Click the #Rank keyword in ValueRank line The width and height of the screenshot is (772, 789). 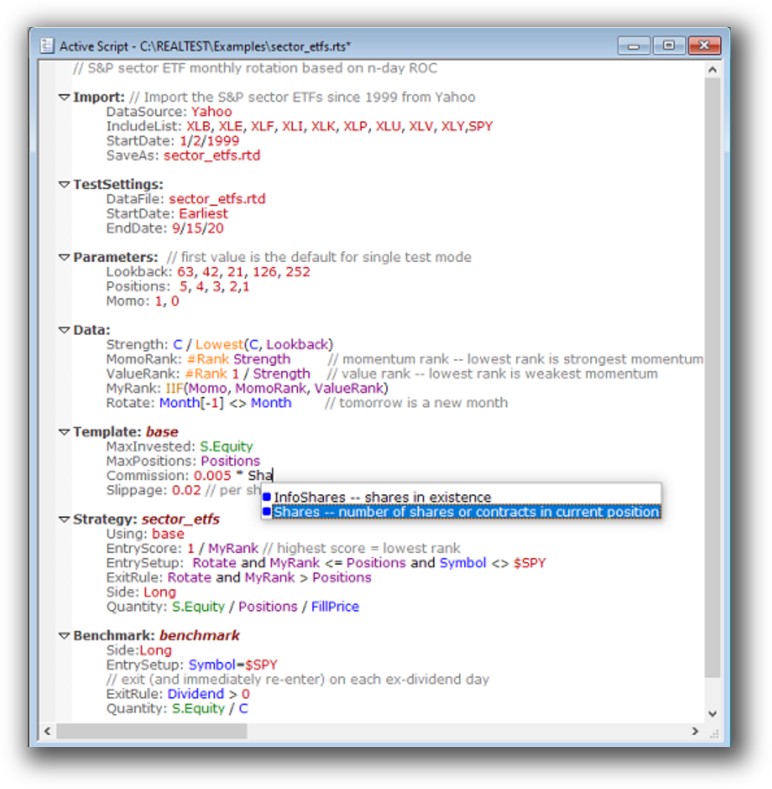205,374
